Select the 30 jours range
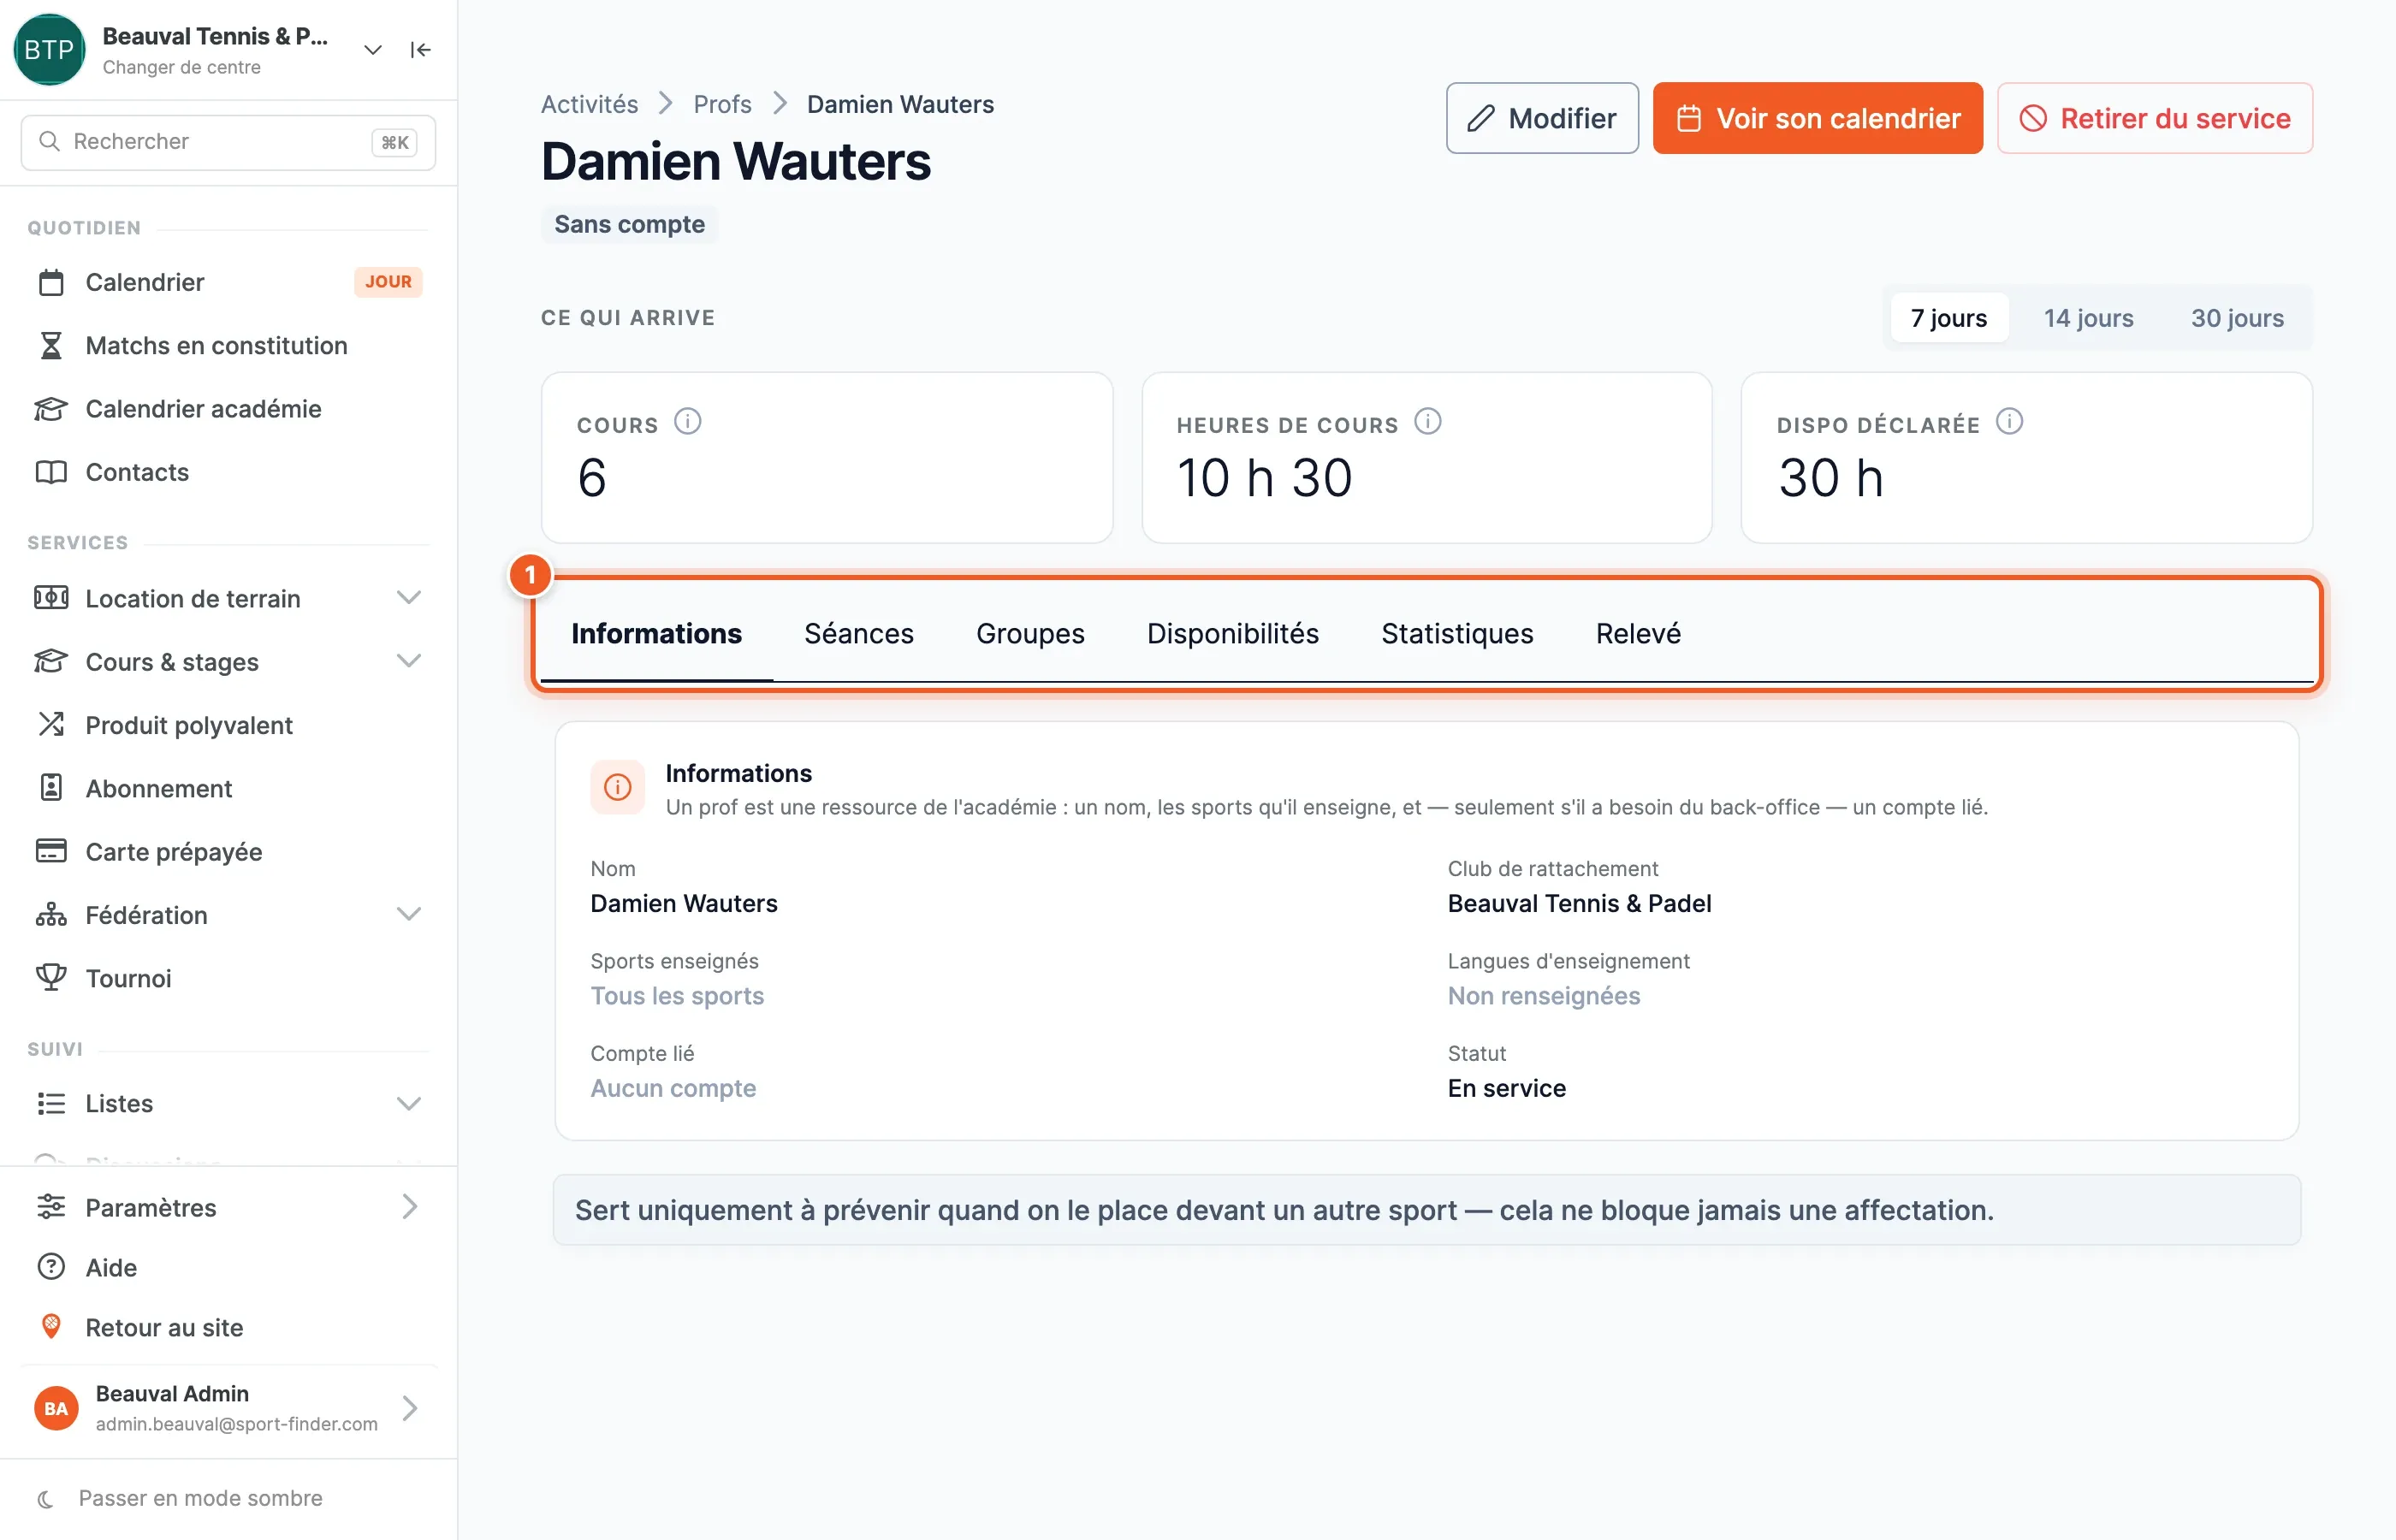 click(2237, 318)
